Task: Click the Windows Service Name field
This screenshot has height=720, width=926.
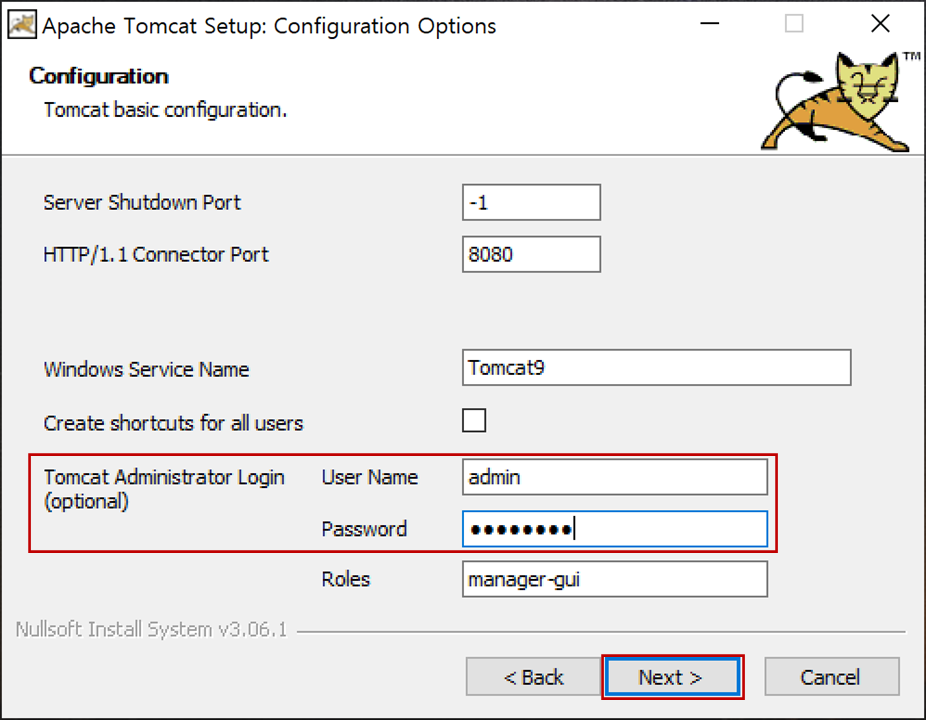Action: pyautogui.click(x=656, y=367)
